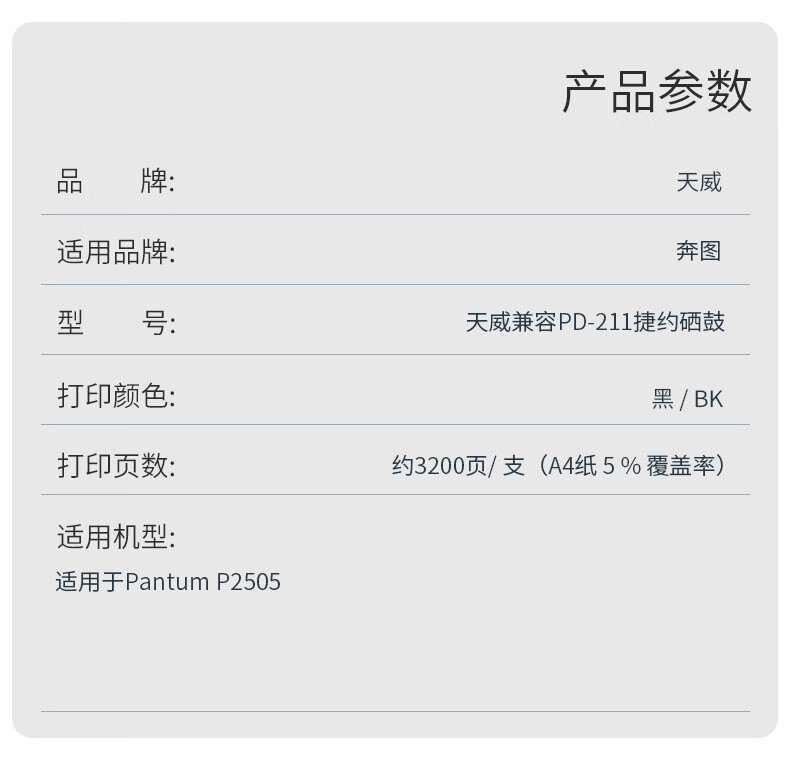This screenshot has height=760, width=790.
Task: Click the brand value 天威
Action: coord(699,182)
